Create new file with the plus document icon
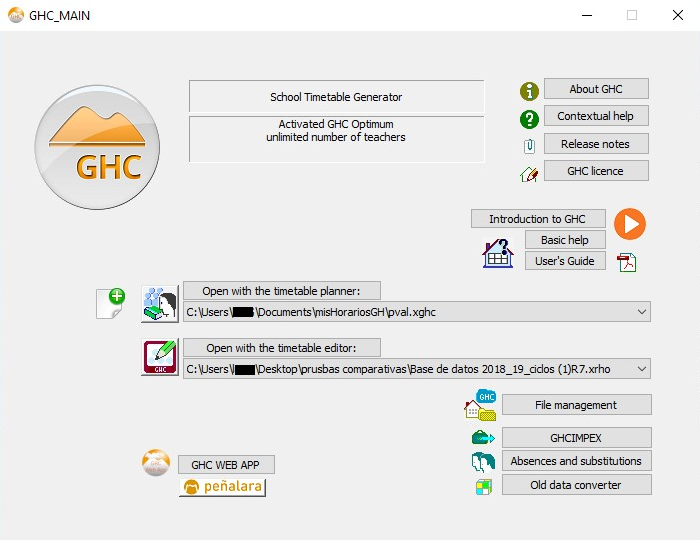 111,303
